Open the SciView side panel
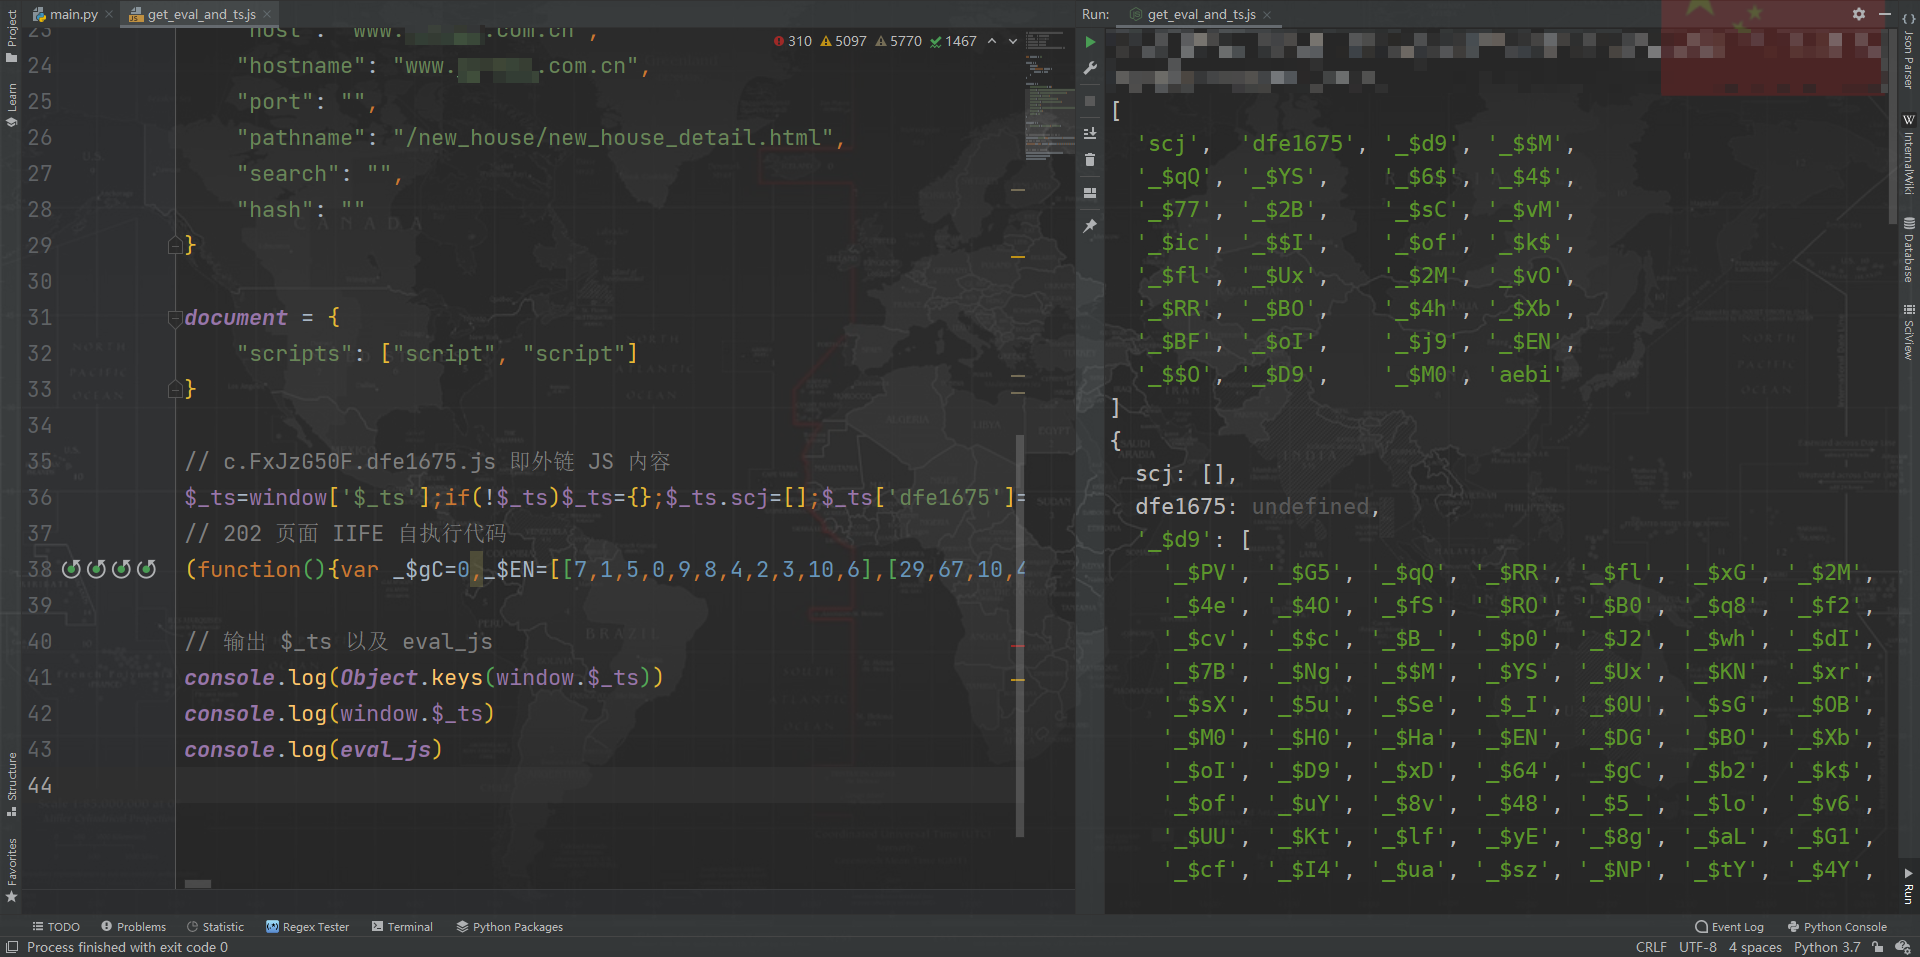This screenshot has height=957, width=1920. (x=1908, y=332)
